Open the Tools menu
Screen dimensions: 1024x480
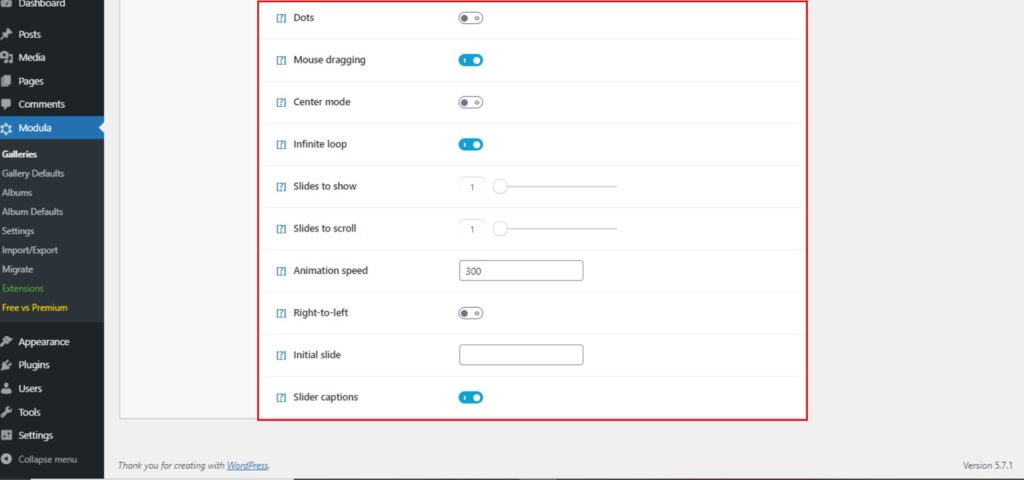(52, 412)
